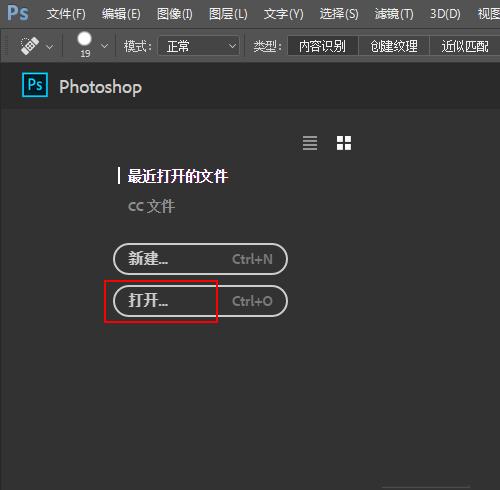
Task: Open the brush size preset picker
Action: click(85, 45)
